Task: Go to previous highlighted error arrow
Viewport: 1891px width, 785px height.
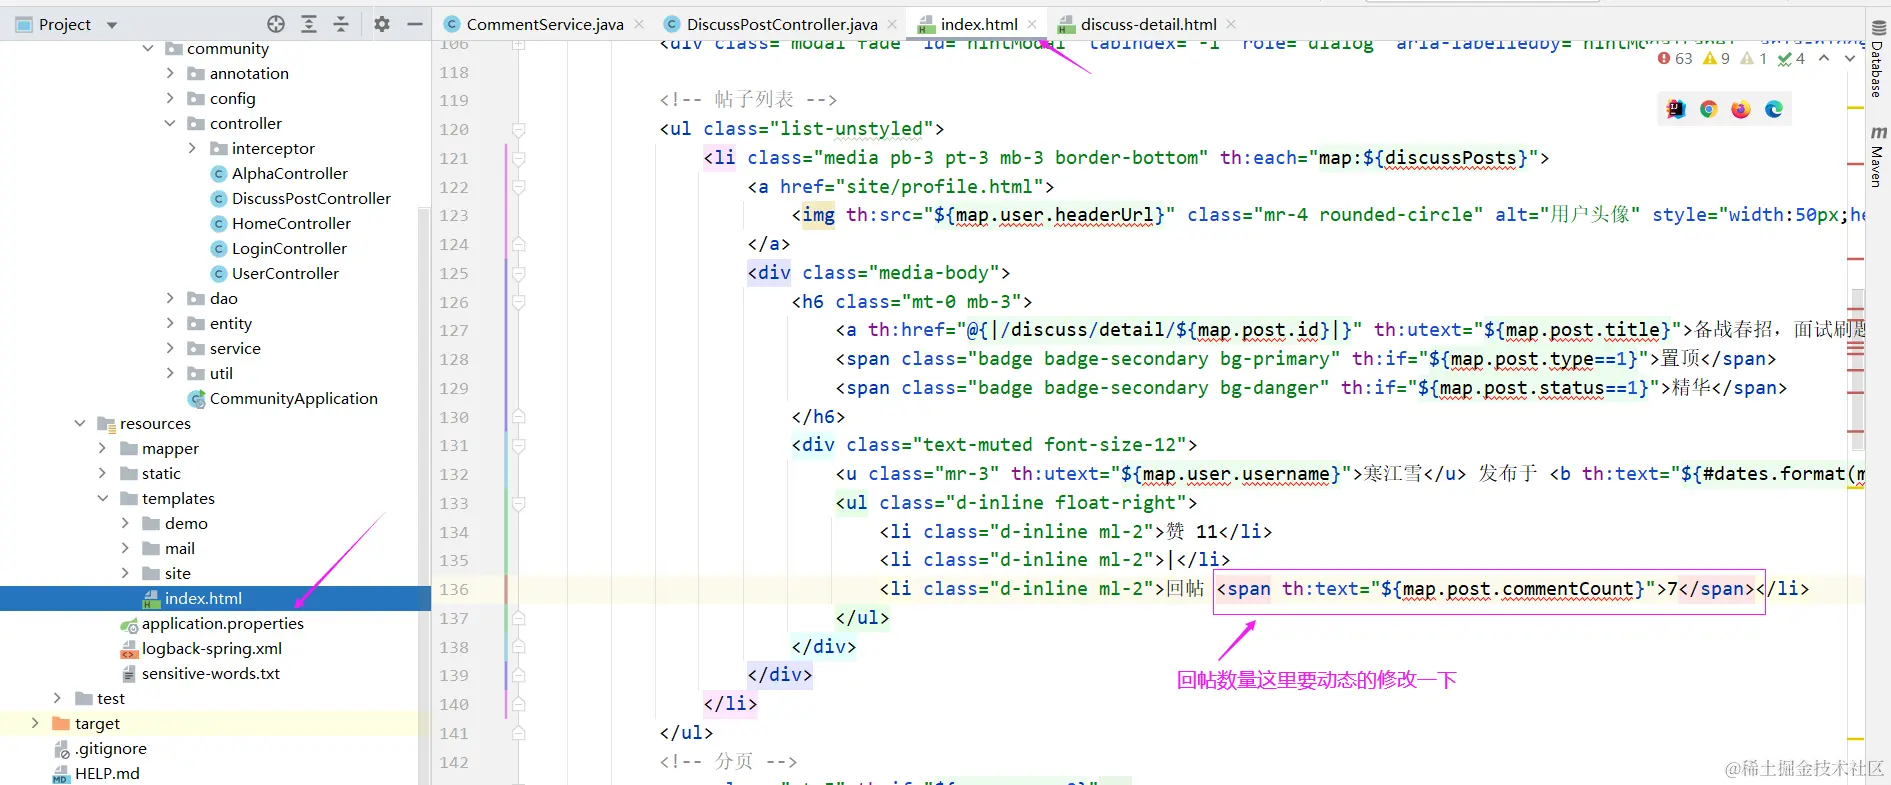Action: [x=1824, y=58]
